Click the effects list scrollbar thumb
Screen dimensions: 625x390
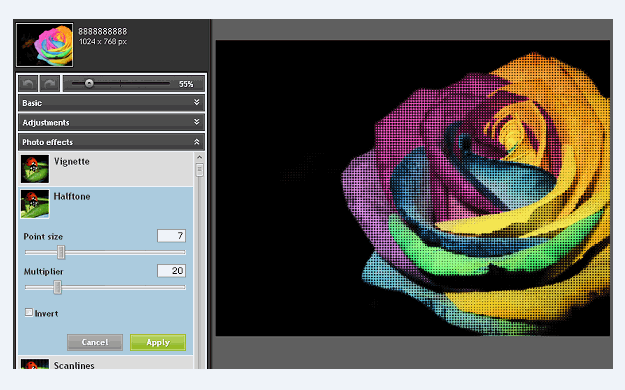click(x=200, y=170)
